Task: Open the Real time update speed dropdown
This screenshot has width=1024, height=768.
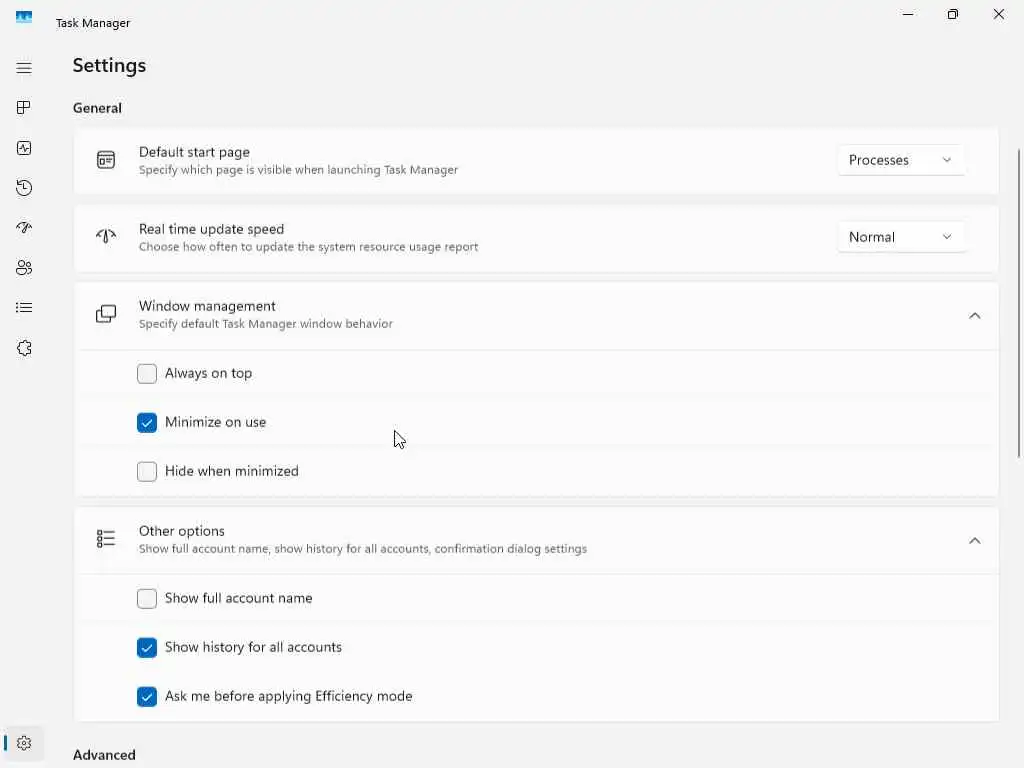Action: (900, 237)
